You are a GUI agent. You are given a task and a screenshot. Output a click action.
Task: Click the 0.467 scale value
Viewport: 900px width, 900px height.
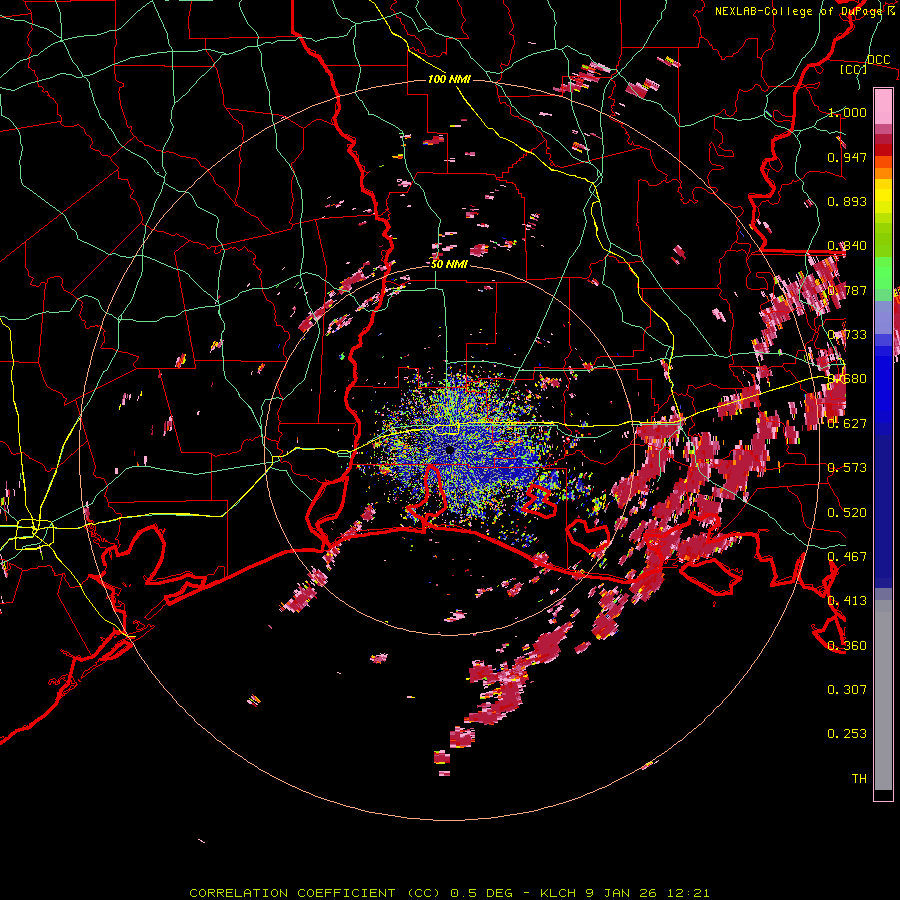click(x=847, y=557)
